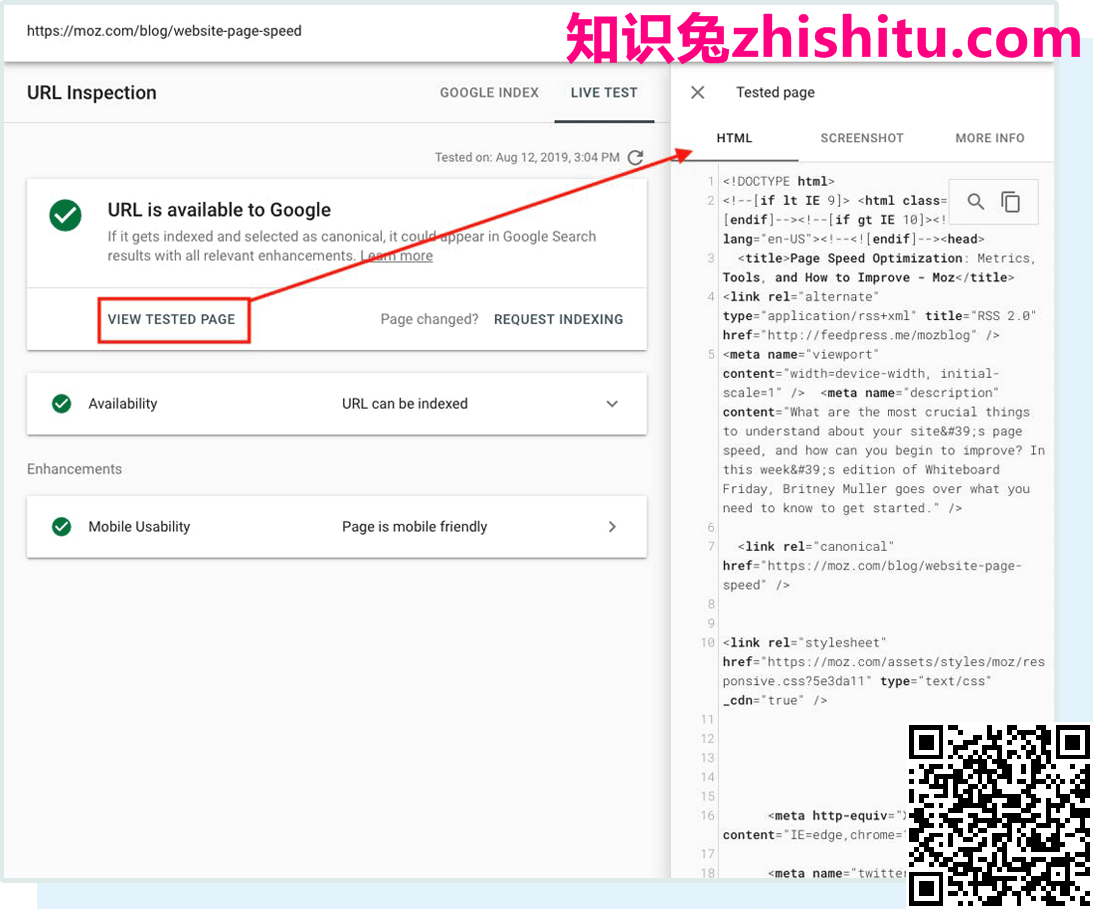1093x909 pixels.
Task: Click the 'Mobile Usability' row label
Action: point(139,526)
